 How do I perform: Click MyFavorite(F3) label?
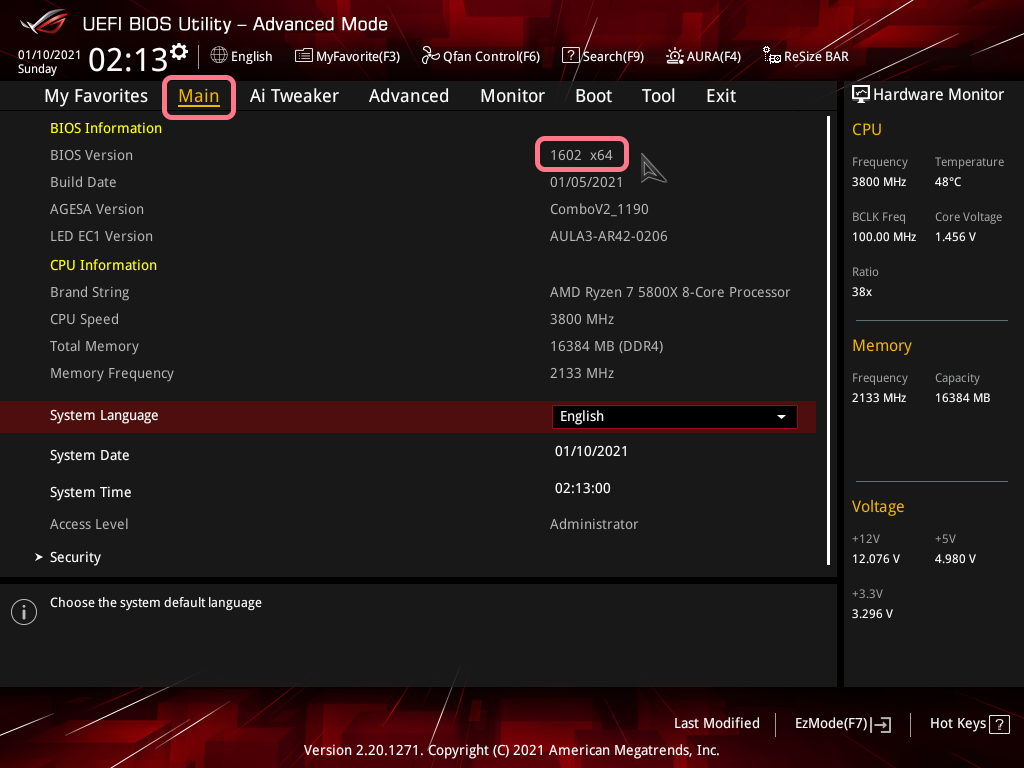tap(358, 57)
